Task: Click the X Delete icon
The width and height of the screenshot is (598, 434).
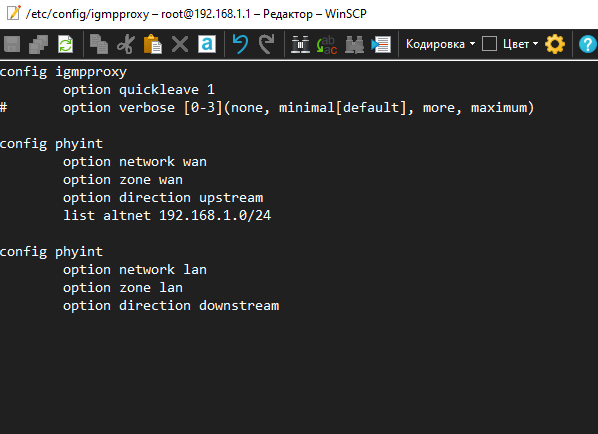Action: pyautogui.click(x=180, y=44)
